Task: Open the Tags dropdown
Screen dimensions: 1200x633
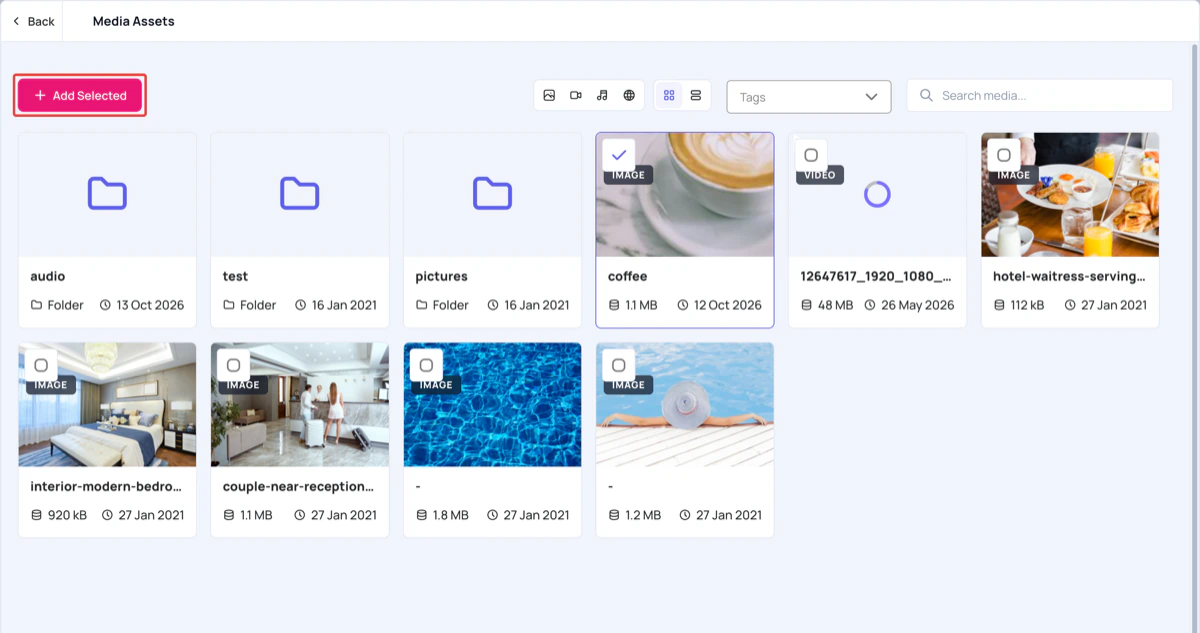Action: [808, 97]
